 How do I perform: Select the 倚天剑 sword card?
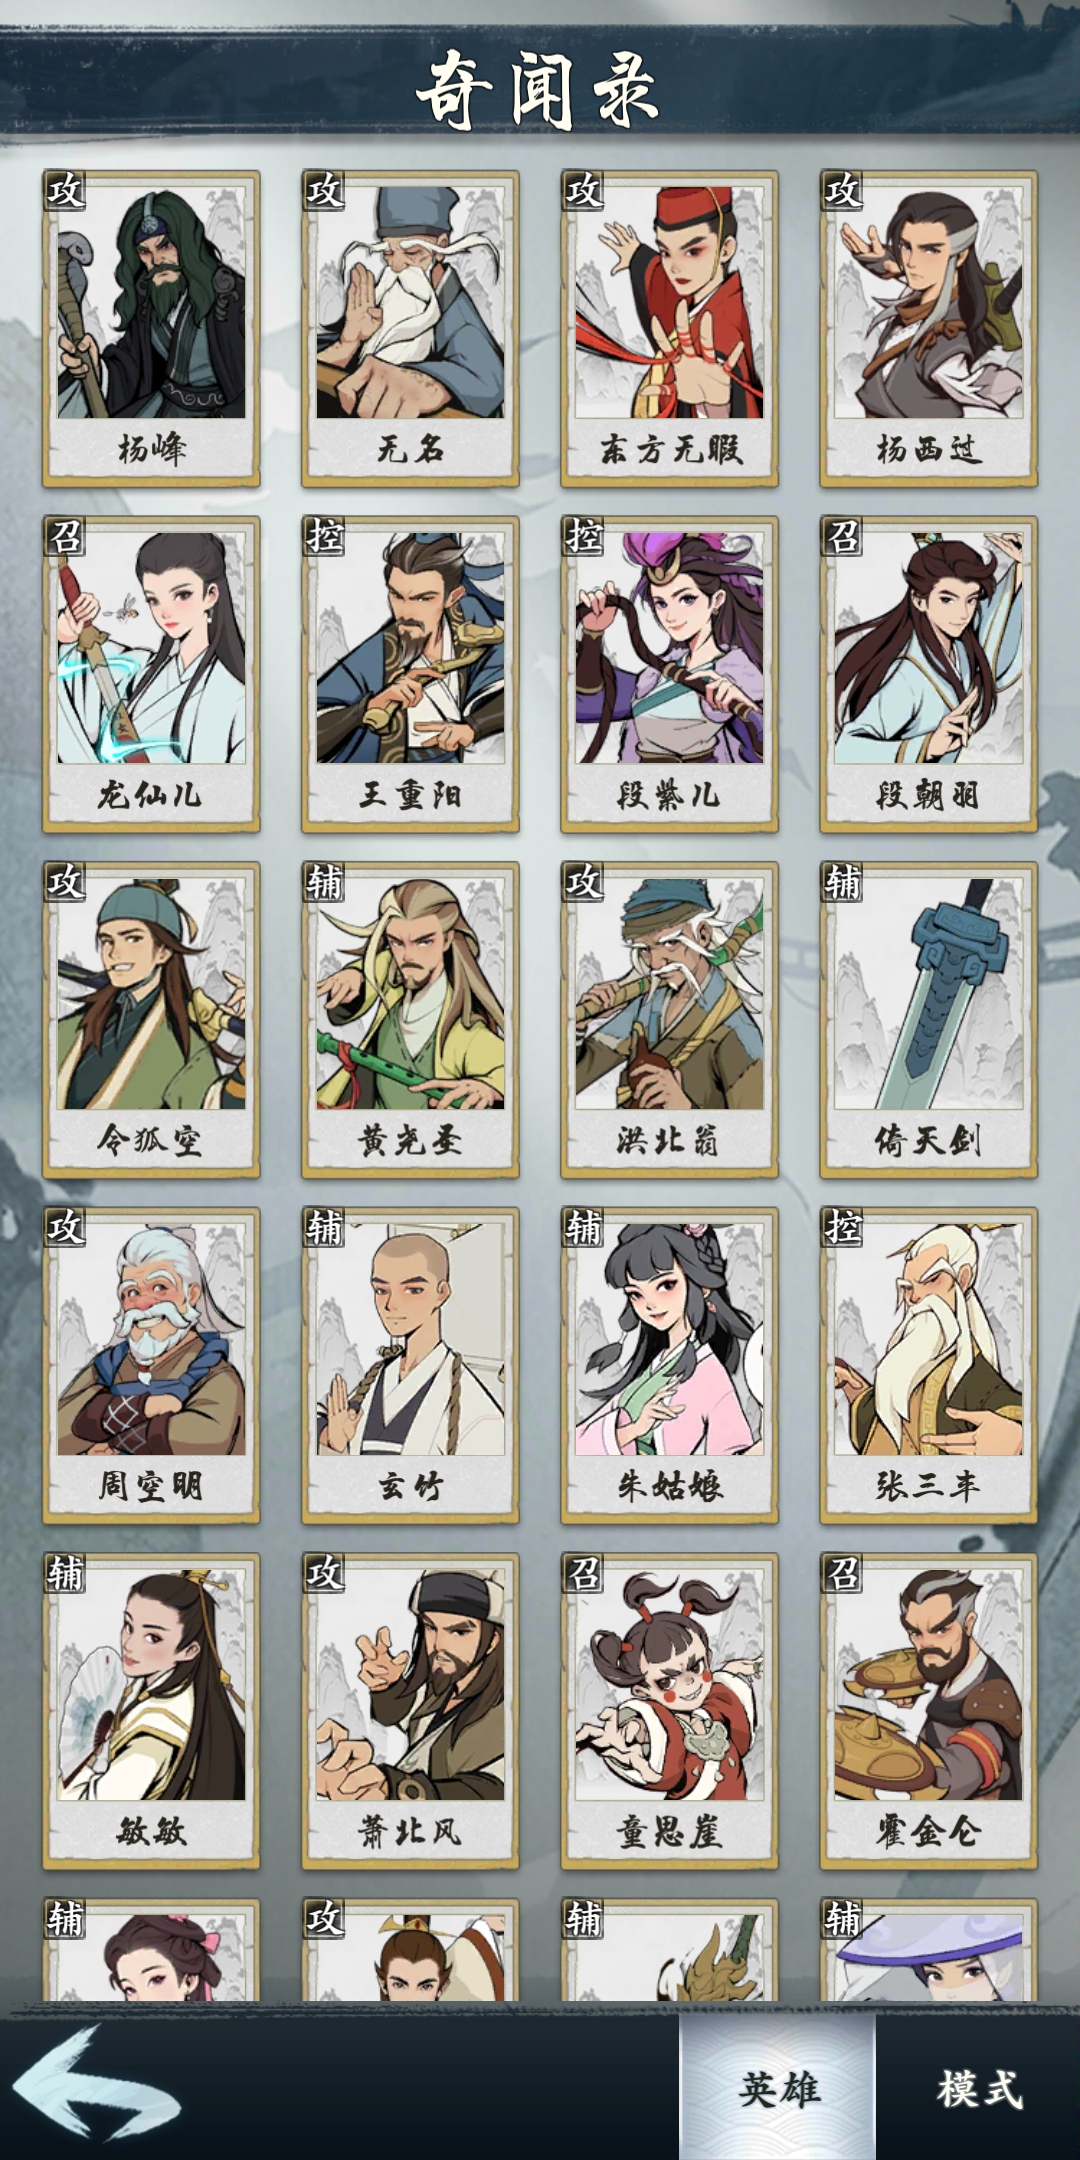click(x=928, y=1020)
